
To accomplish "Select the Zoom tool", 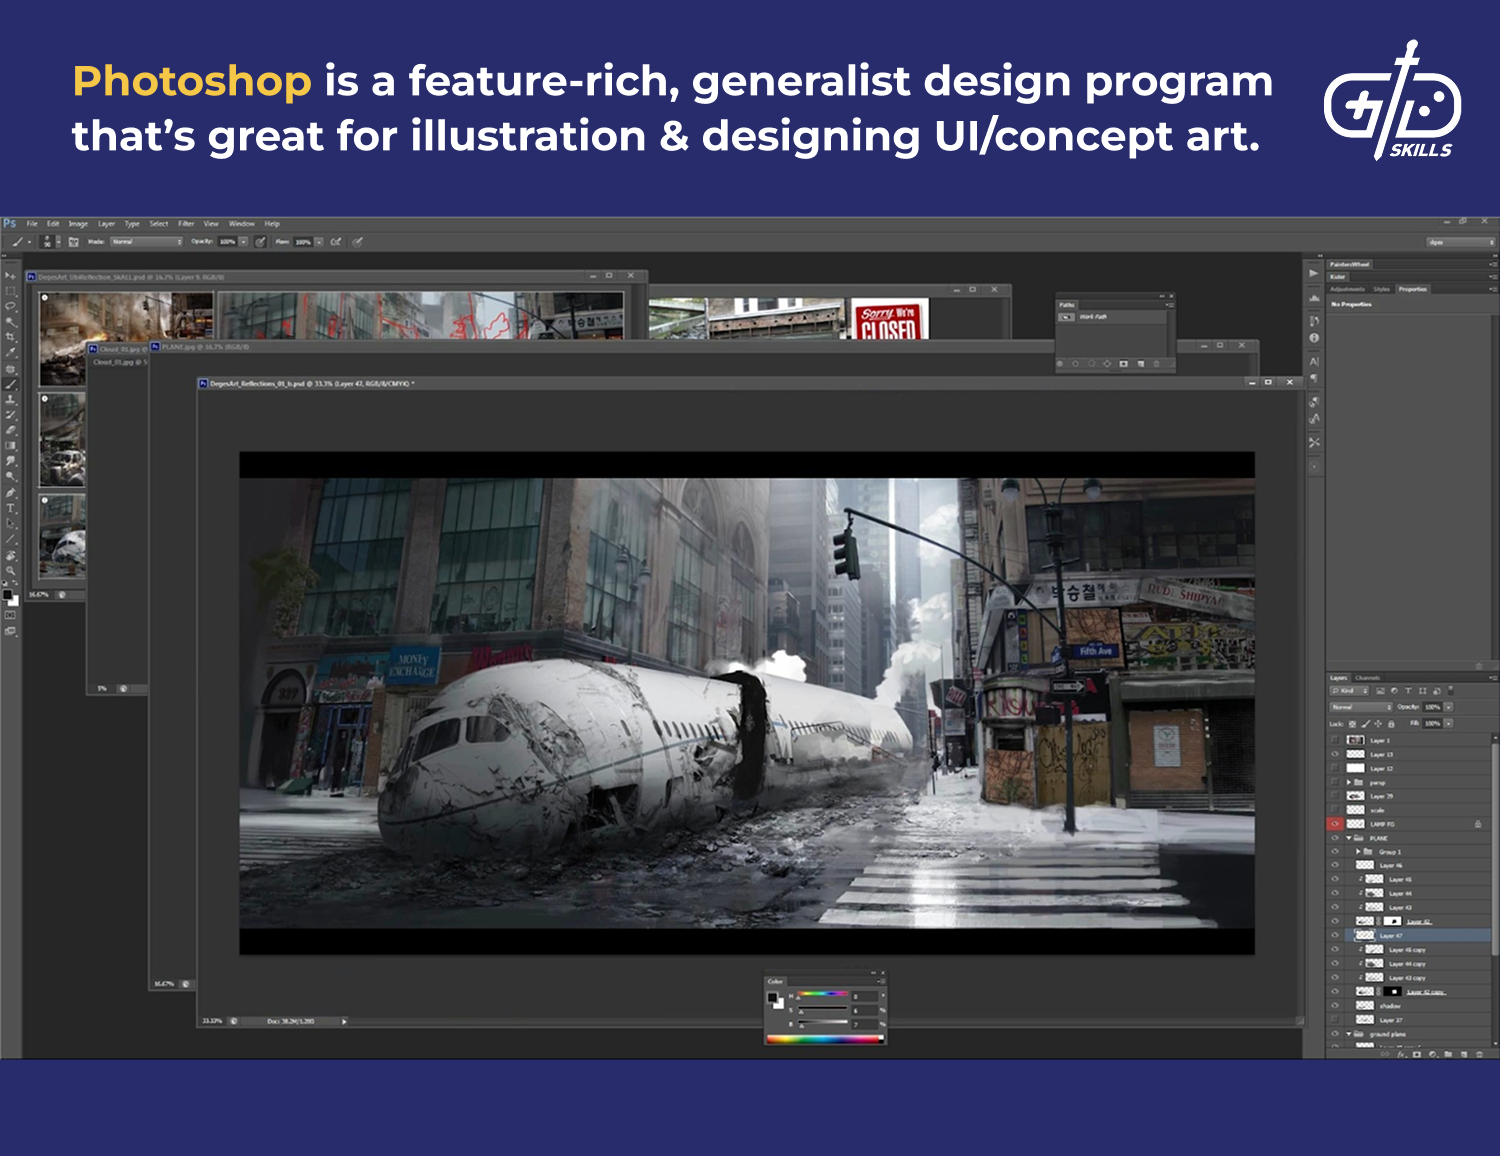I will pyautogui.click(x=10, y=570).
